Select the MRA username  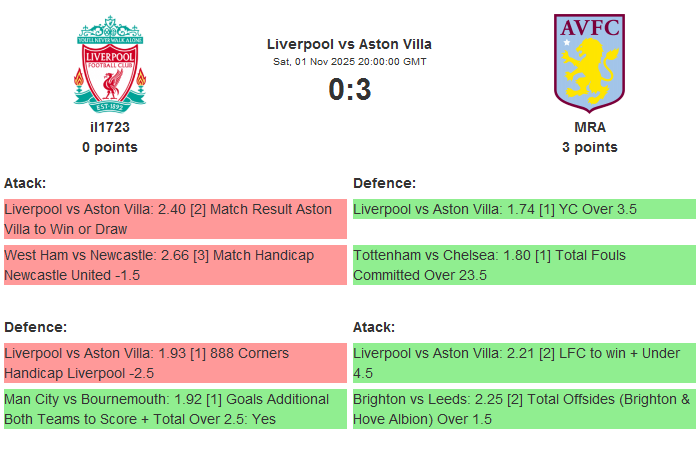[590, 127]
